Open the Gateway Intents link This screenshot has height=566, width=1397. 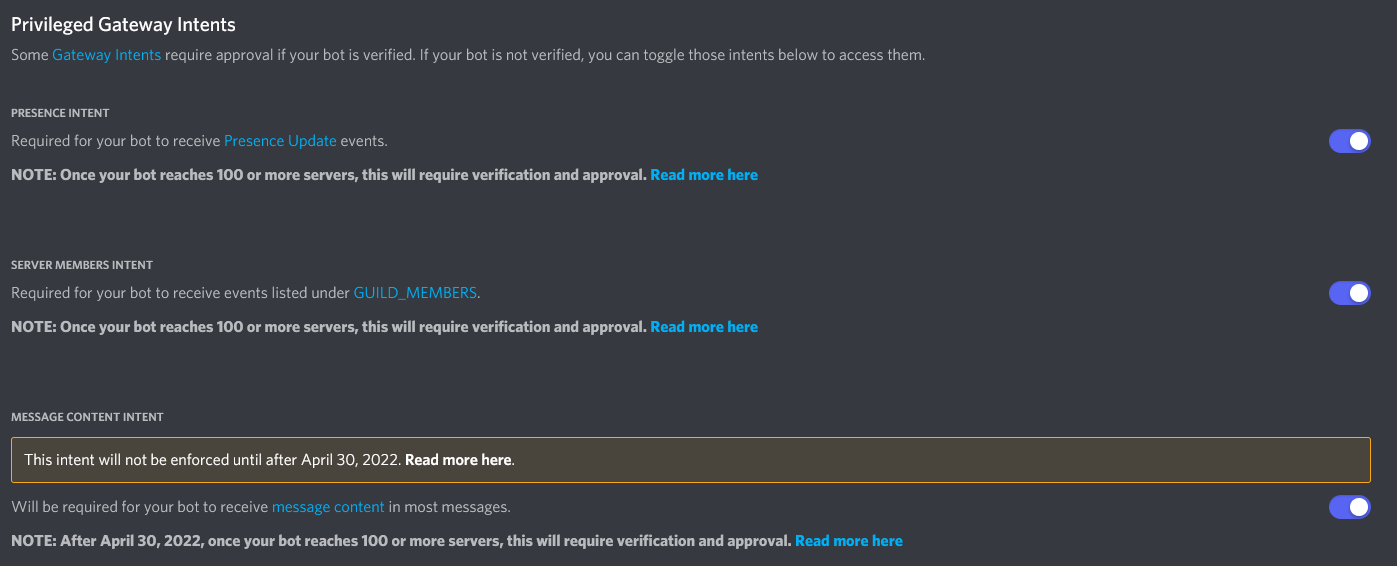tap(106, 55)
